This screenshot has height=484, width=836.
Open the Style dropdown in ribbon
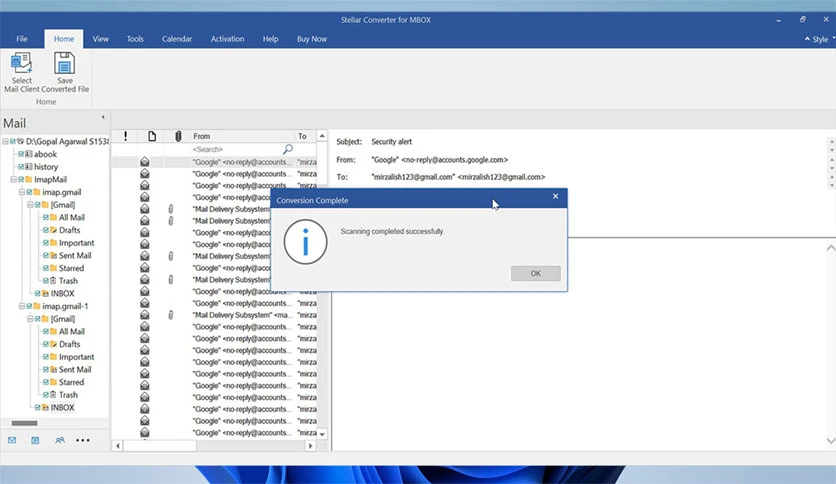coord(820,39)
